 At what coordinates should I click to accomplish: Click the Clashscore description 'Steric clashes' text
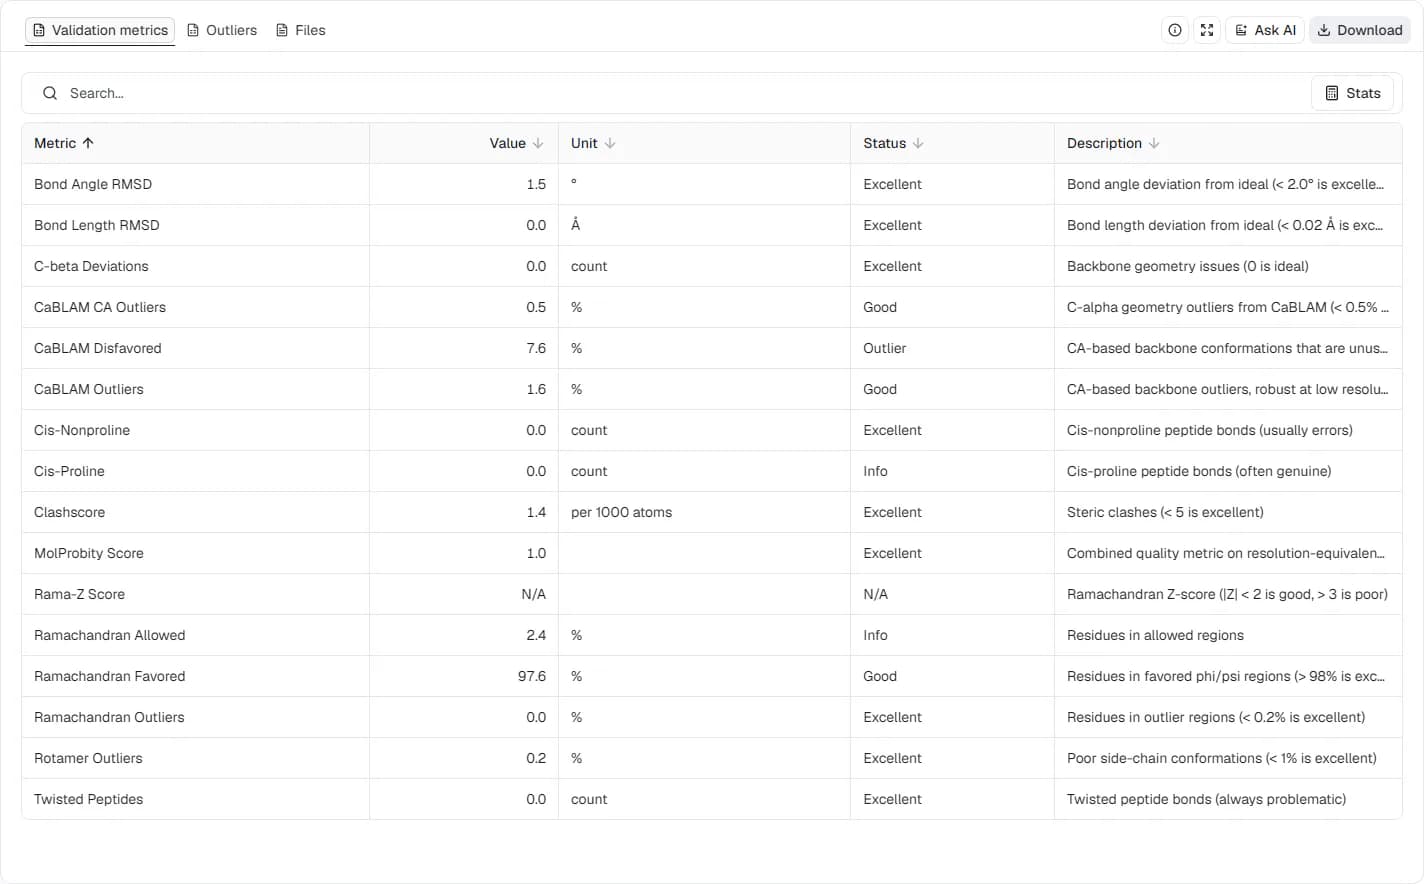pyautogui.click(x=1110, y=512)
